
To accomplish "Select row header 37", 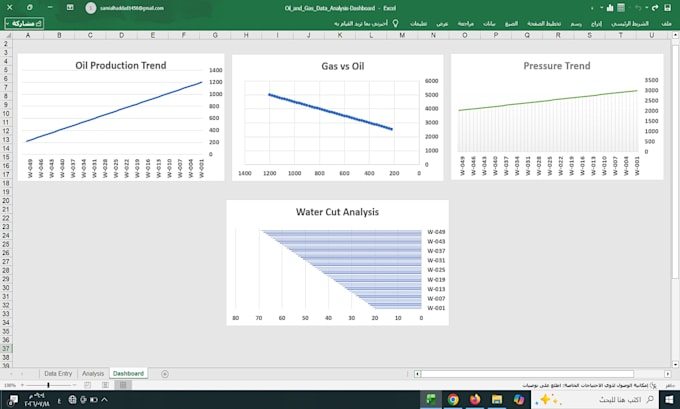I will tap(6, 349).
